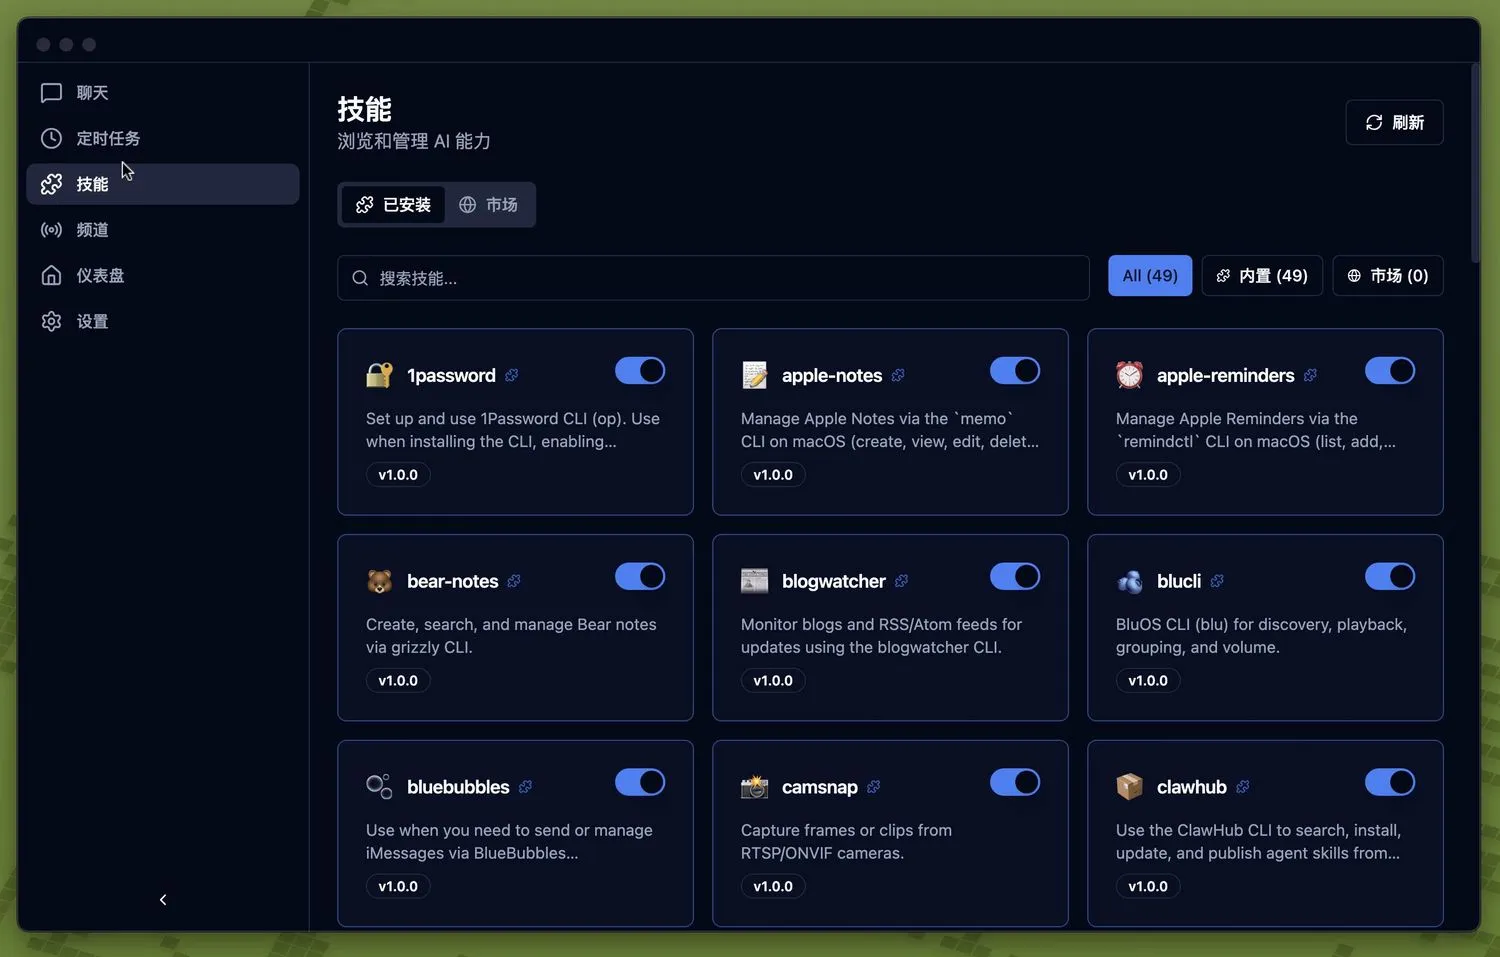Click the bluebubbles bubbles icon

[379, 787]
